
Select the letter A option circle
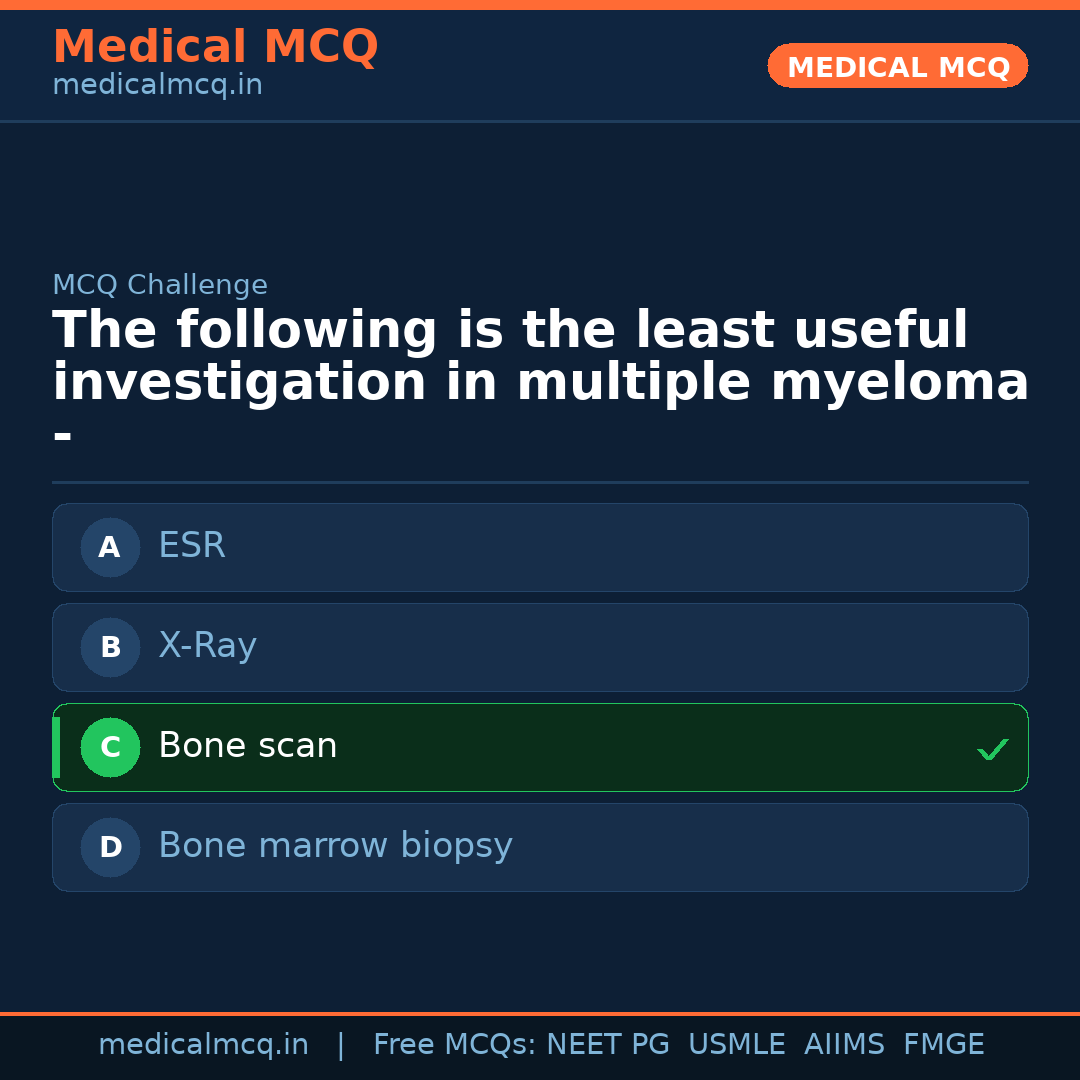110,547
